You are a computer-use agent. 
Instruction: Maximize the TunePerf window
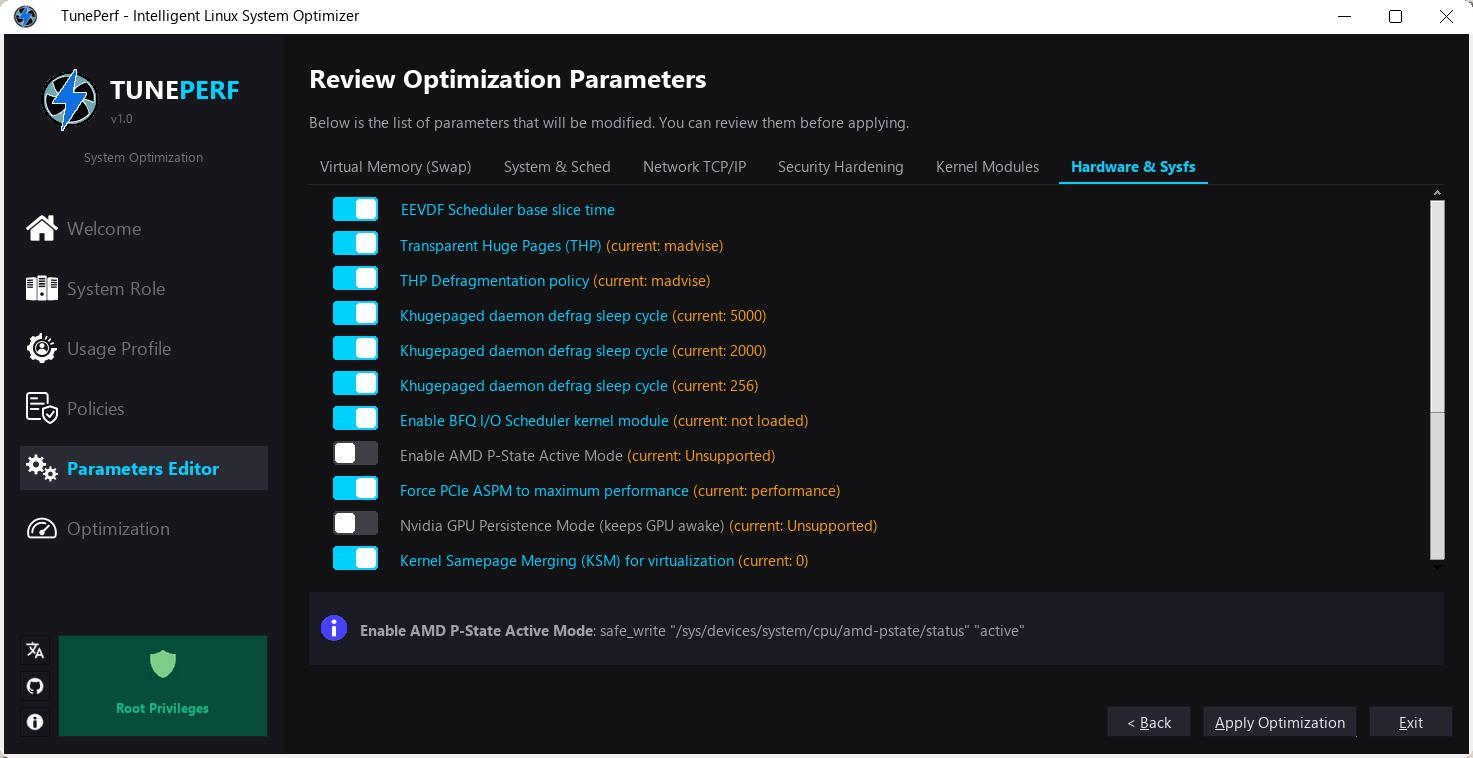click(x=1396, y=16)
